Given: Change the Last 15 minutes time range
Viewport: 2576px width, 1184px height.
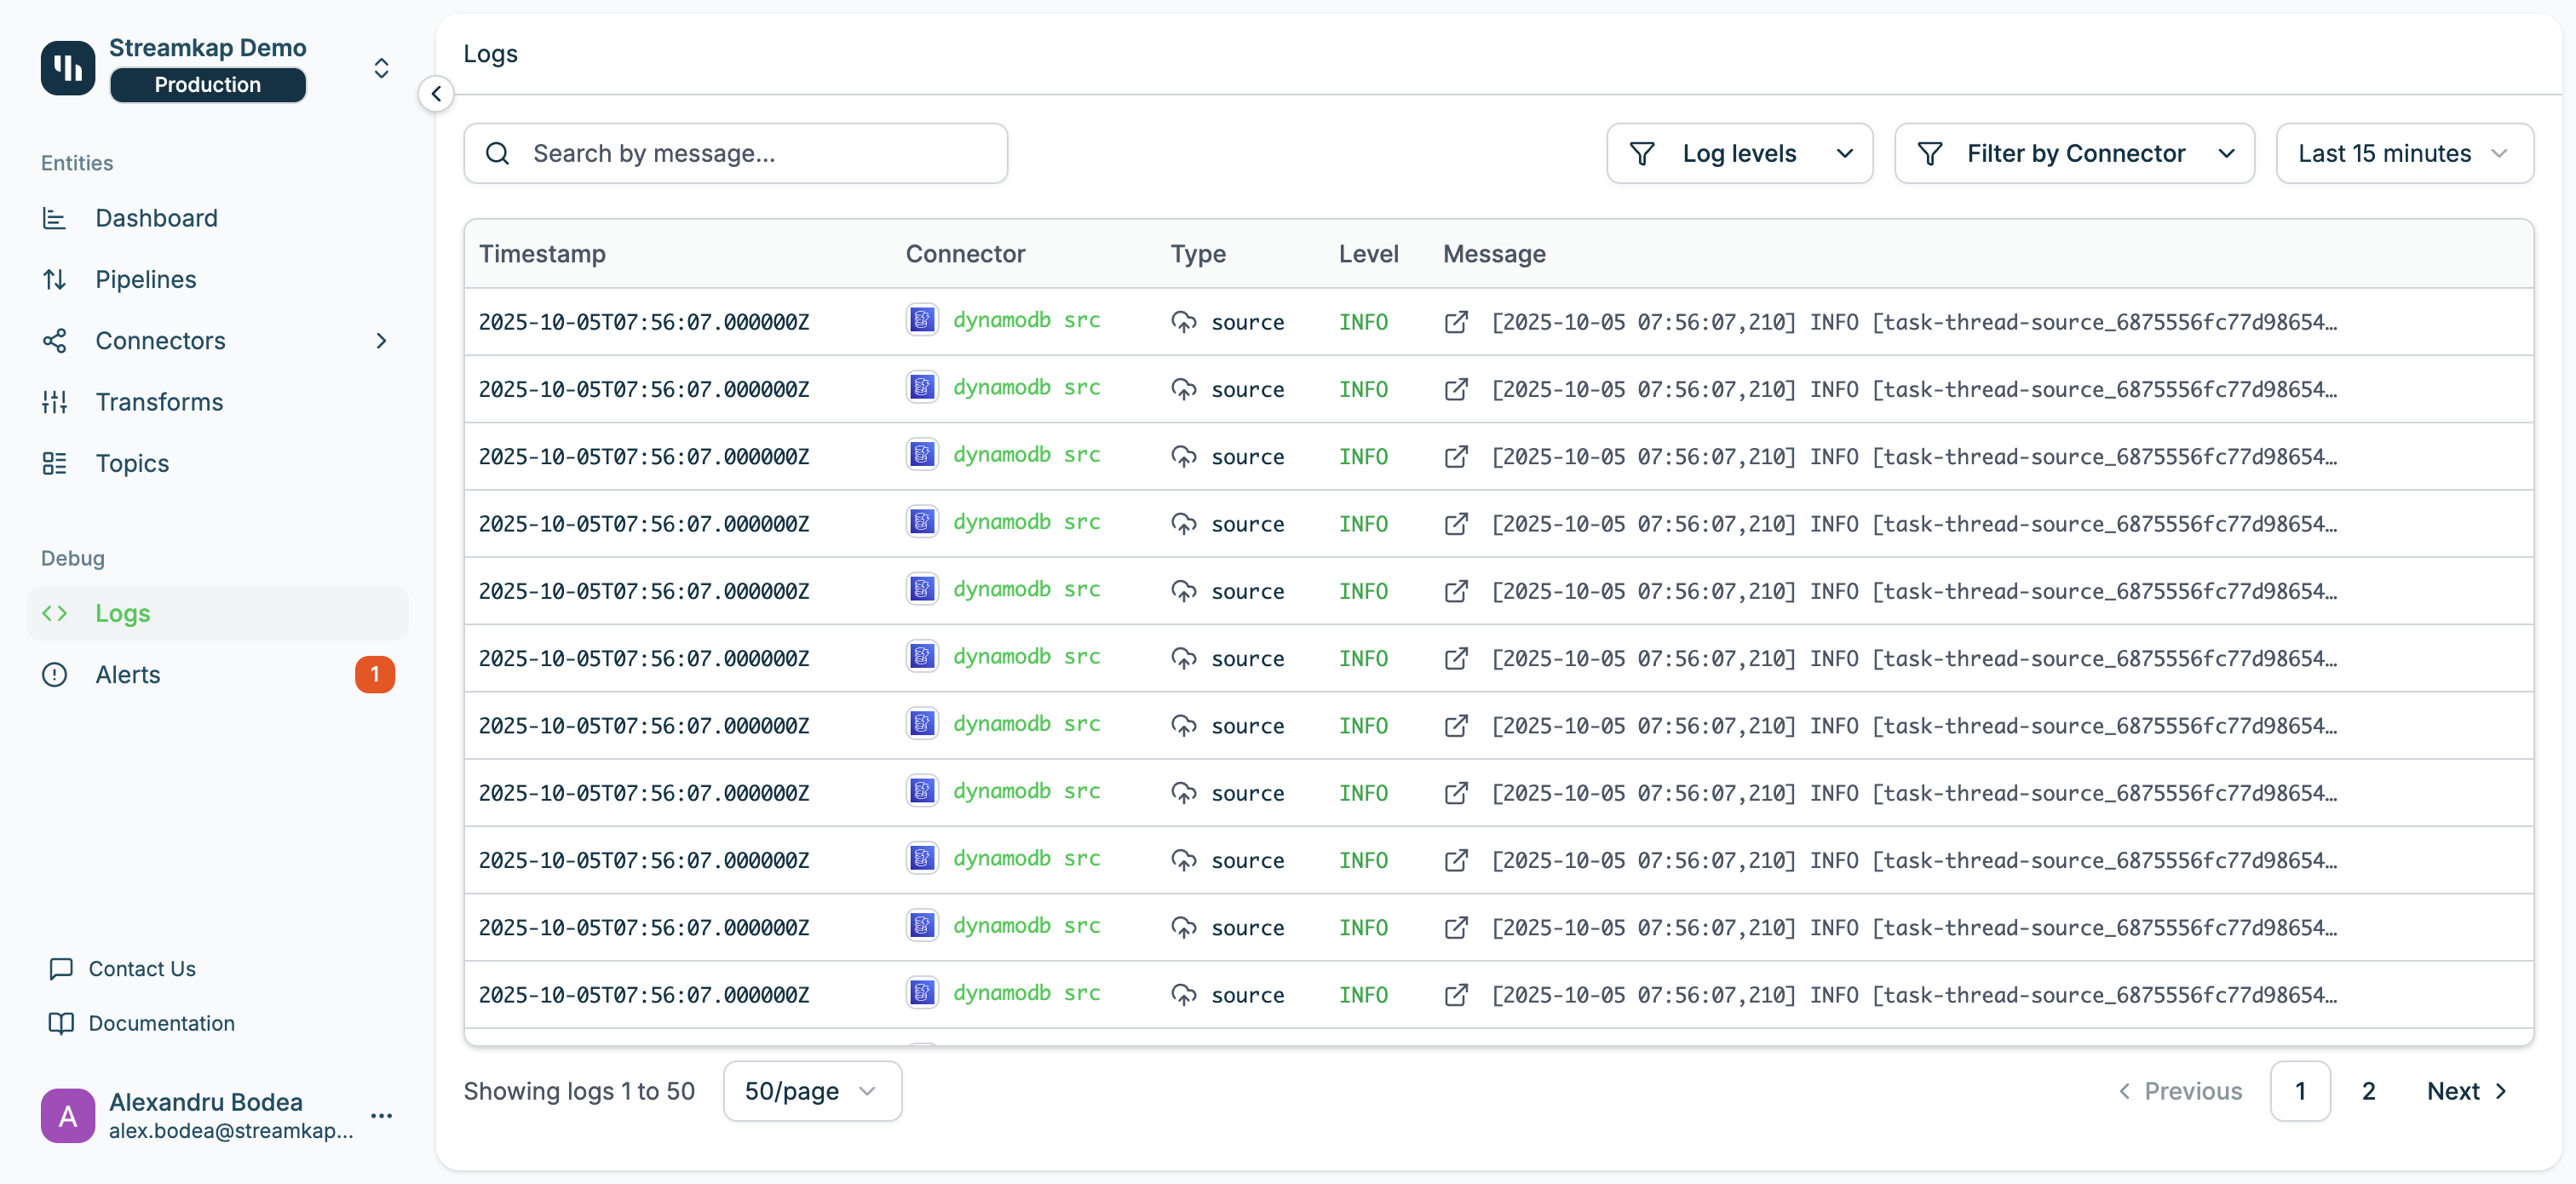Looking at the screenshot, I should [x=2403, y=153].
